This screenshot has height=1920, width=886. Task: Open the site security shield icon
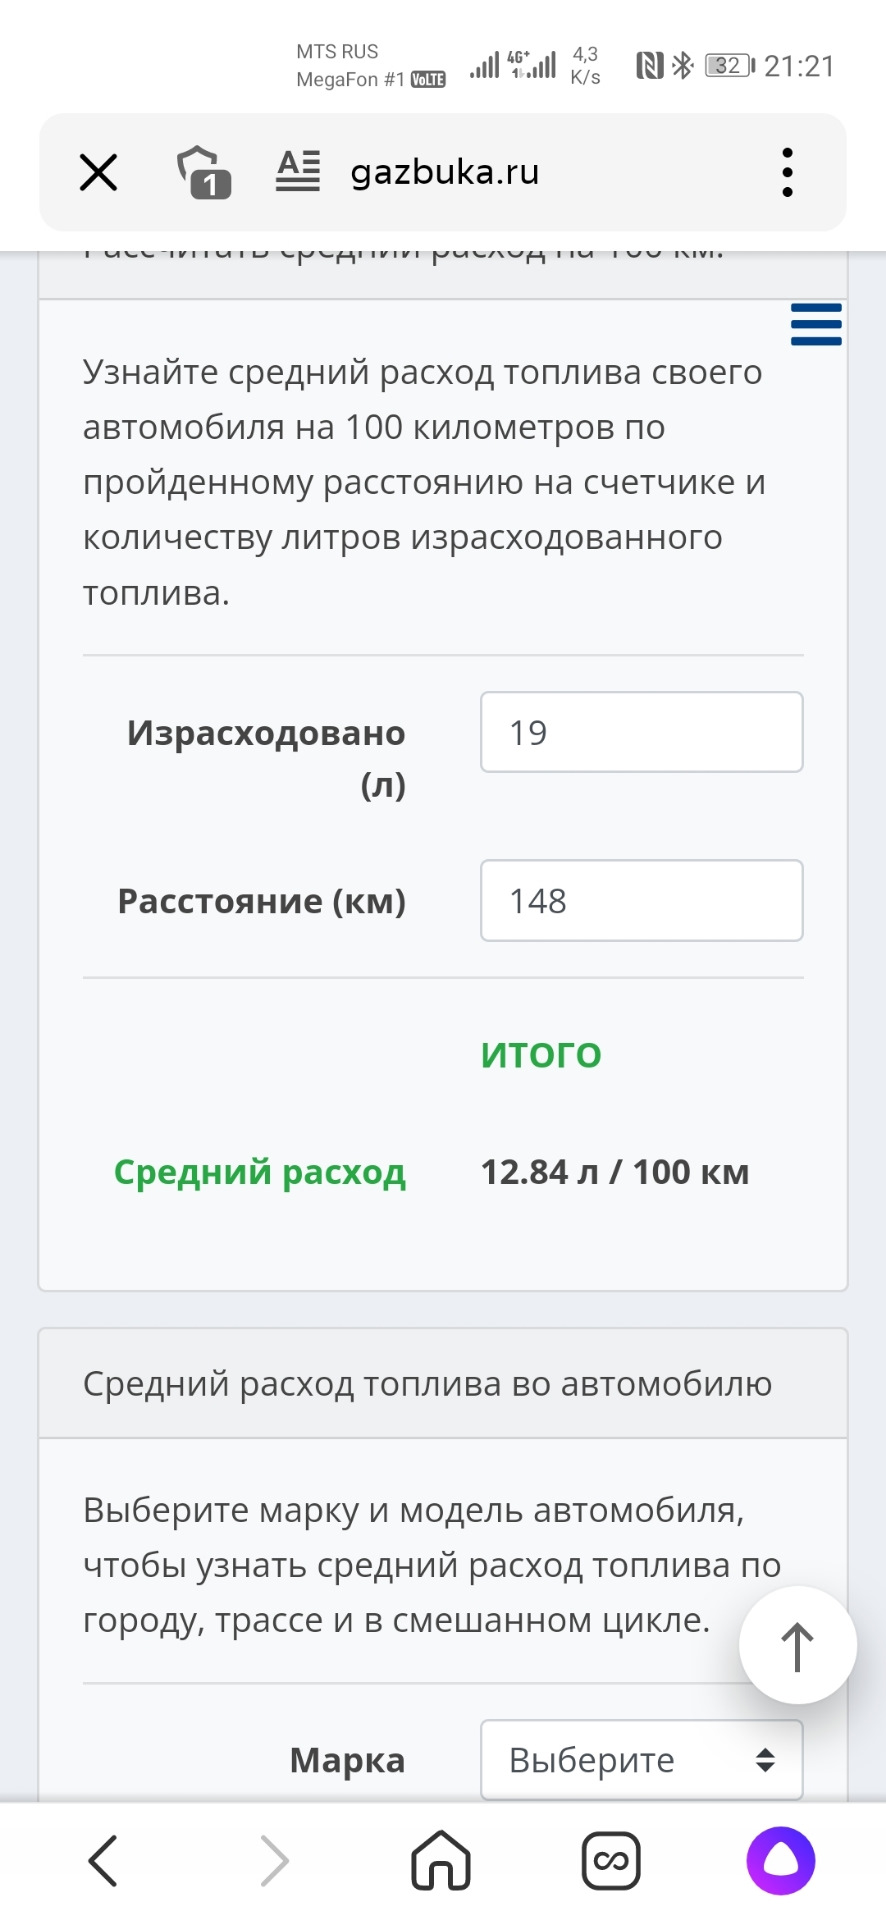click(201, 172)
